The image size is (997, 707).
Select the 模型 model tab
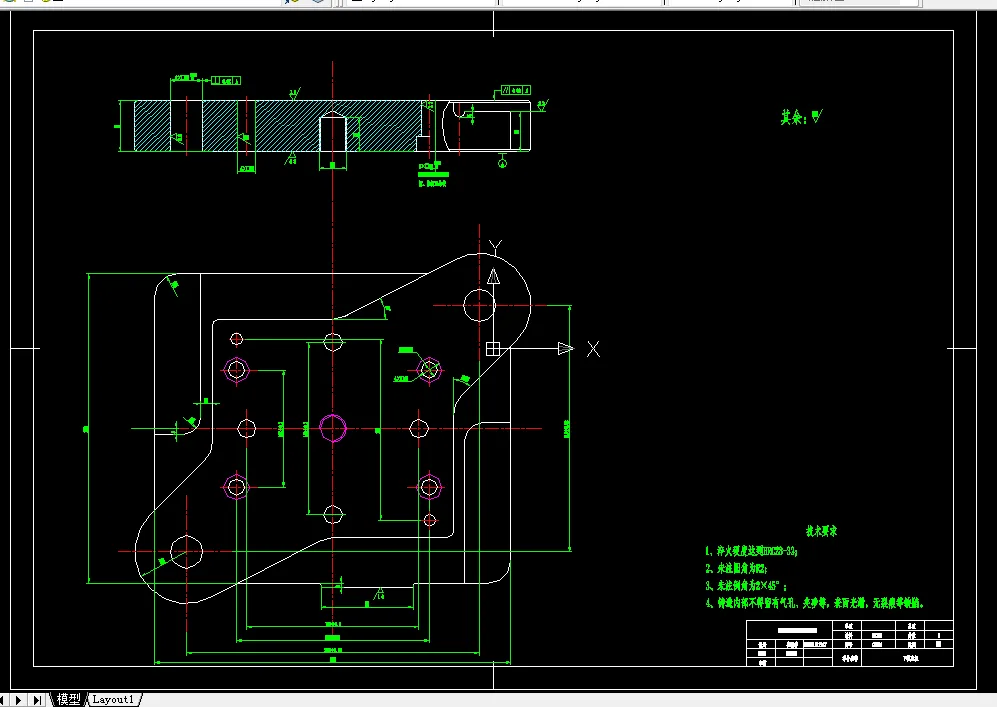click(69, 699)
